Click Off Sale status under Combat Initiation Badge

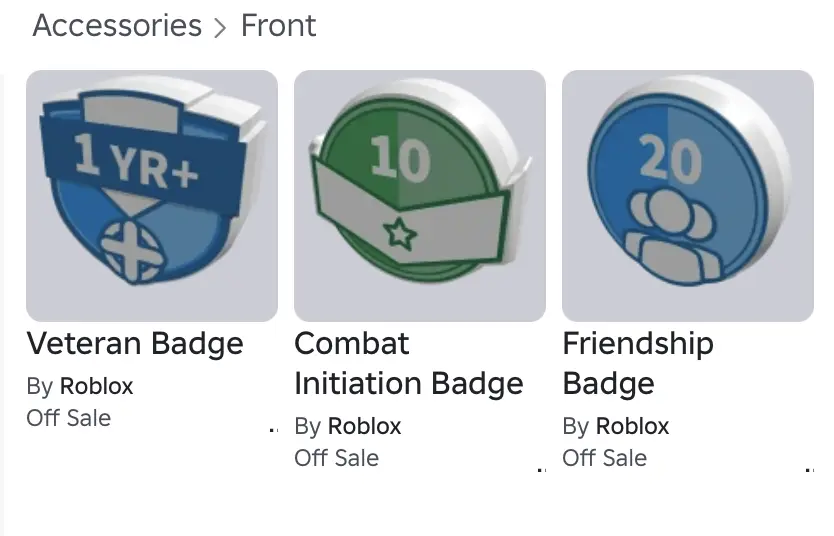click(336, 458)
